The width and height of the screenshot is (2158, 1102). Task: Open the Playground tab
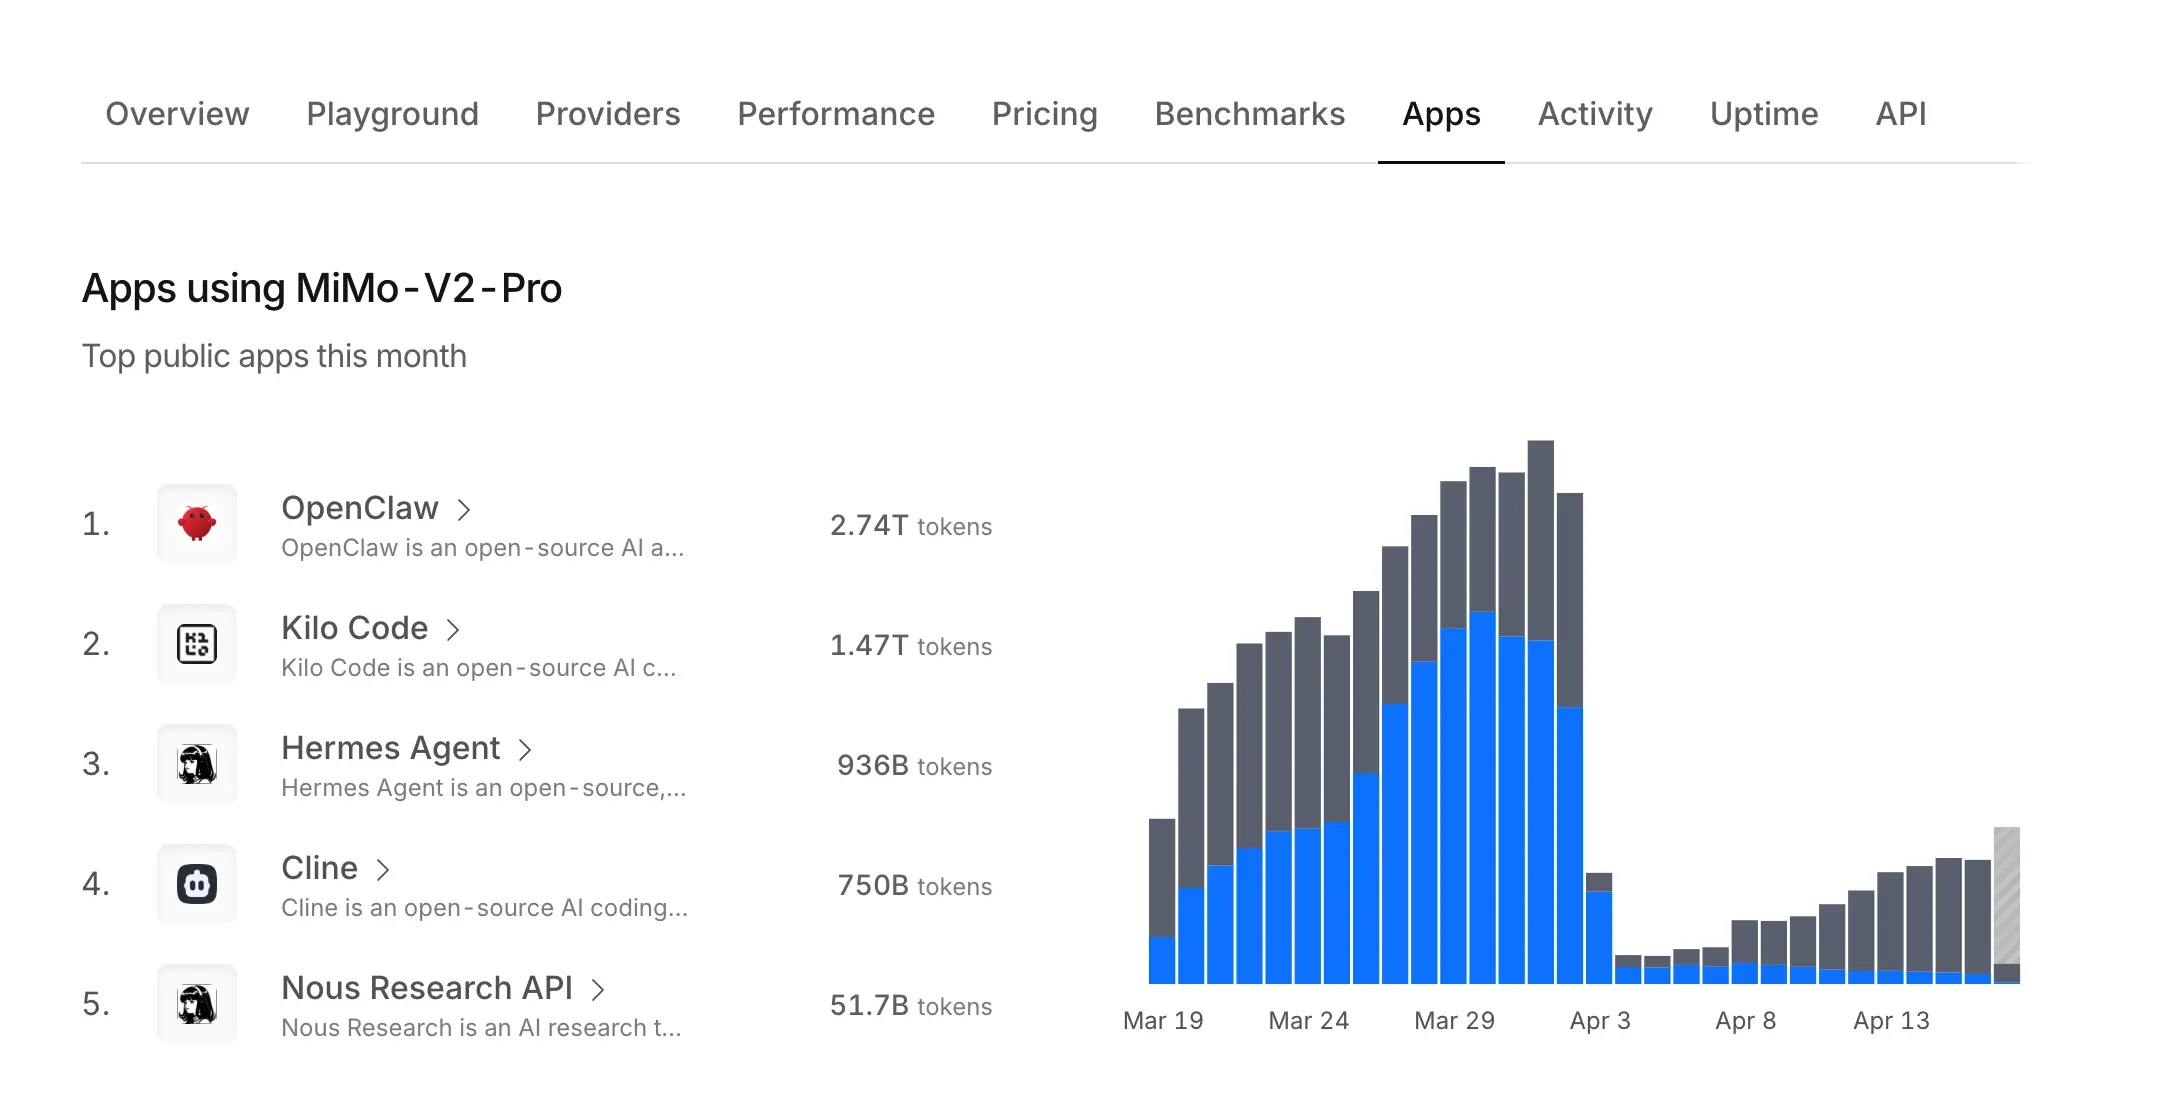pos(392,114)
